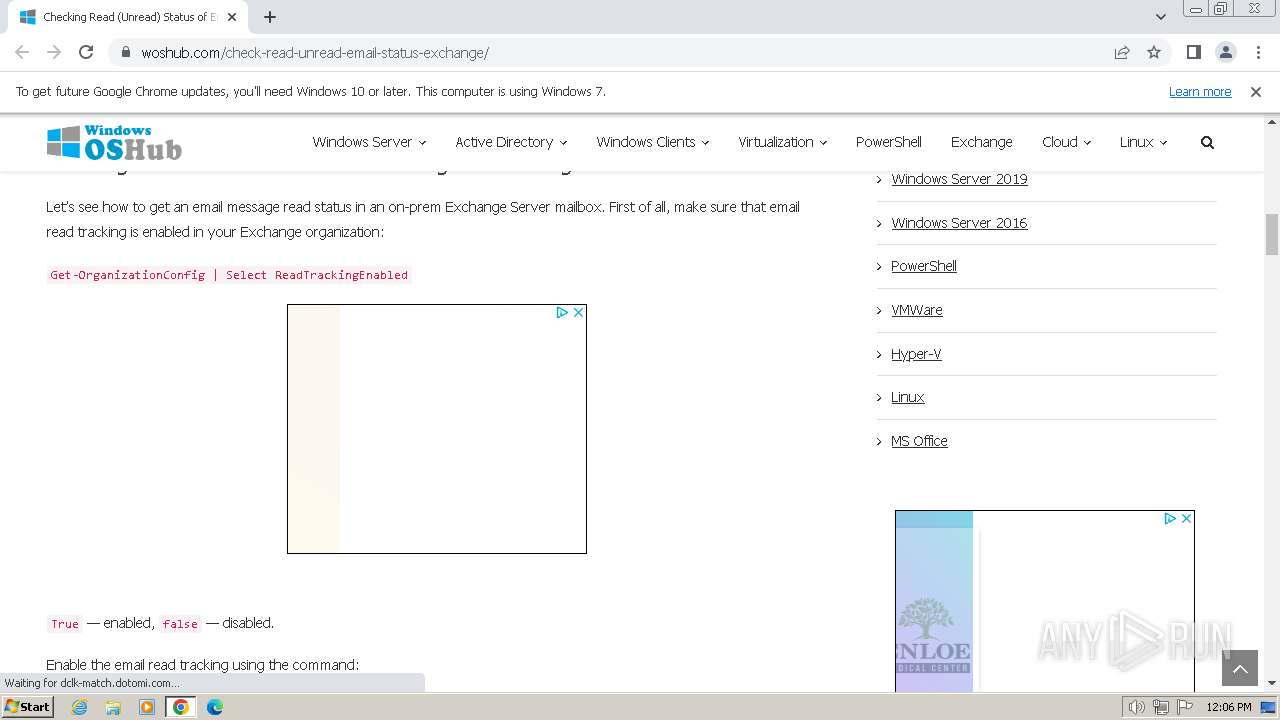1280x720 pixels.
Task: Open File Explorer from taskbar
Action: (x=113, y=707)
